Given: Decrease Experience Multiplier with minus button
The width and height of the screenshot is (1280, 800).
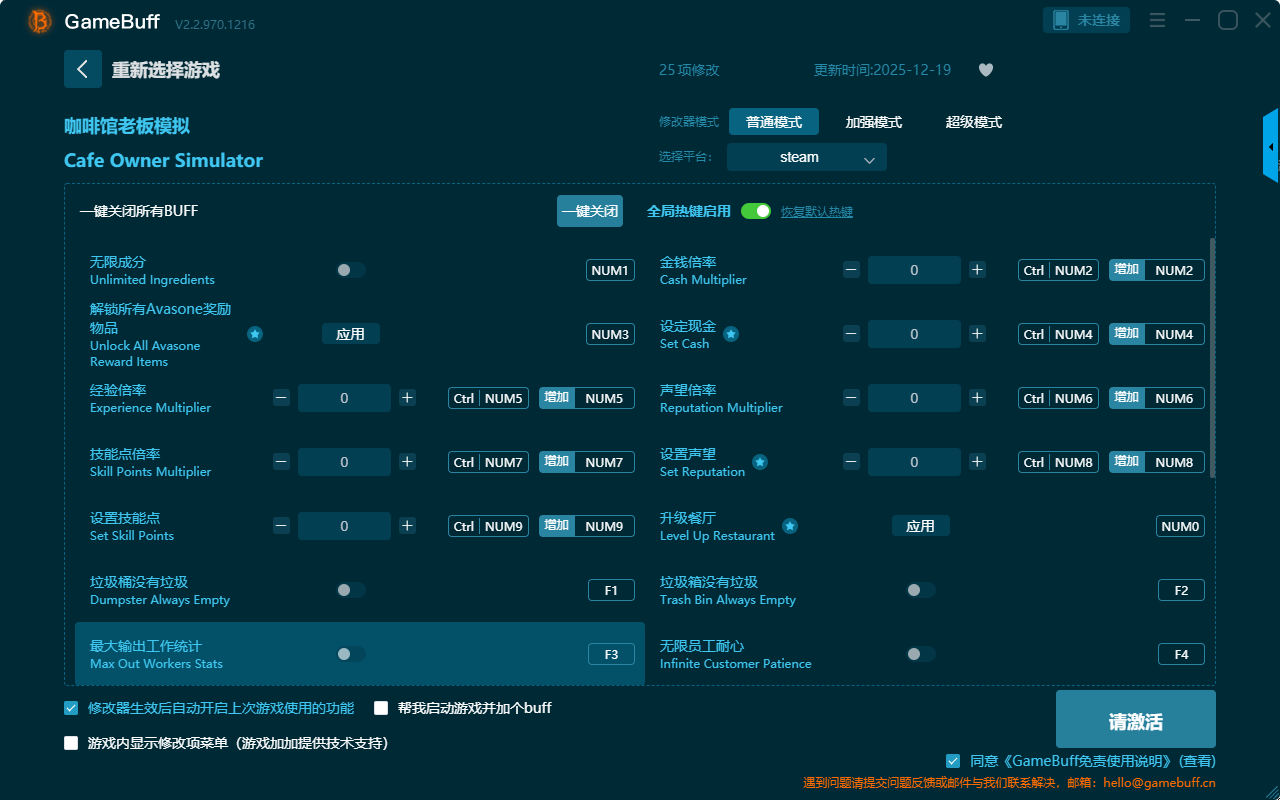Looking at the screenshot, I should click(x=281, y=398).
